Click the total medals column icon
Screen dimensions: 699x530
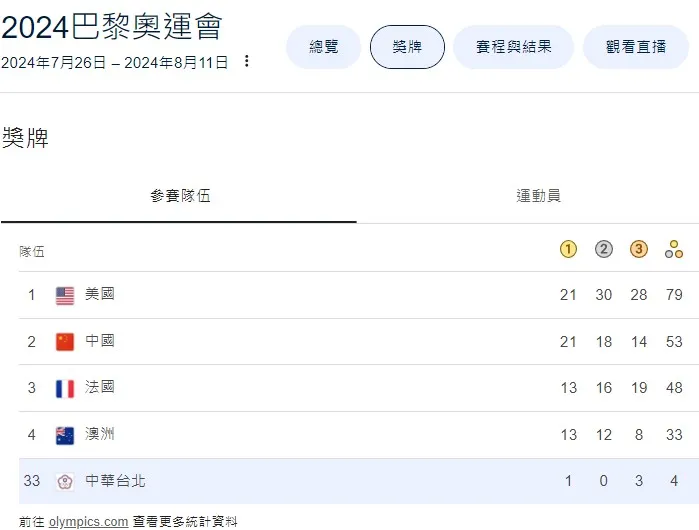[674, 250]
